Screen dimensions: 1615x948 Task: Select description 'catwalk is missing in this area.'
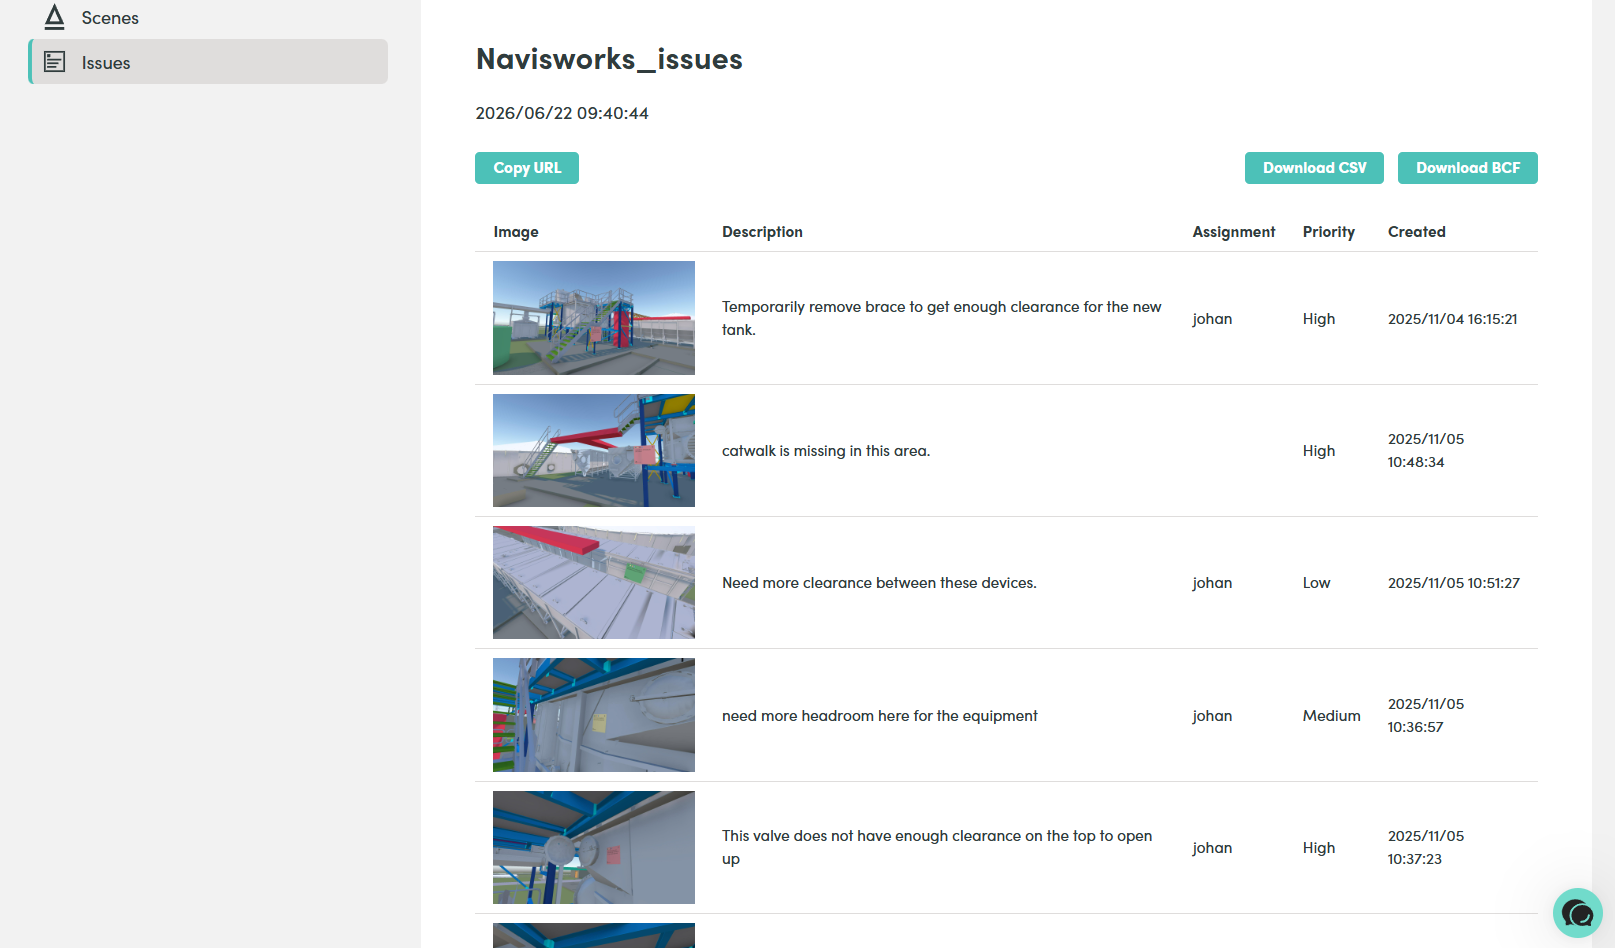826,451
